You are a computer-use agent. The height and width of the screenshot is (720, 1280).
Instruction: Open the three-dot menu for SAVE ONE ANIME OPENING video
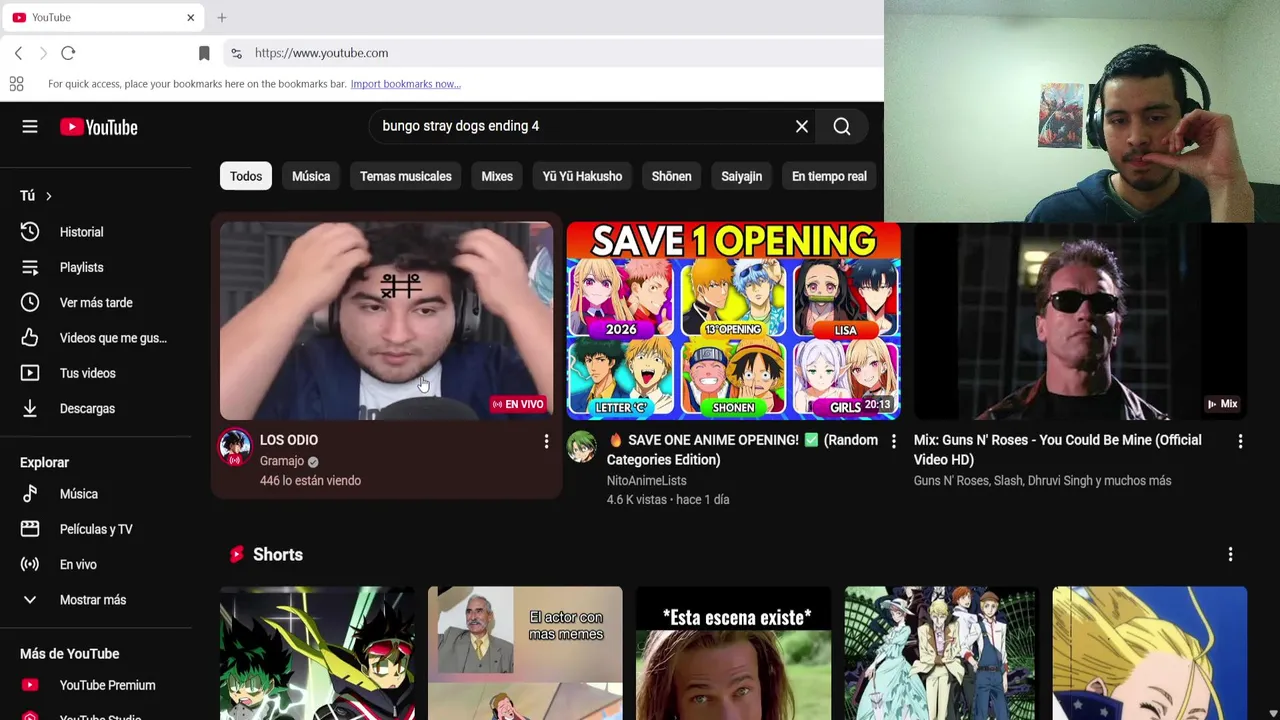(x=893, y=441)
